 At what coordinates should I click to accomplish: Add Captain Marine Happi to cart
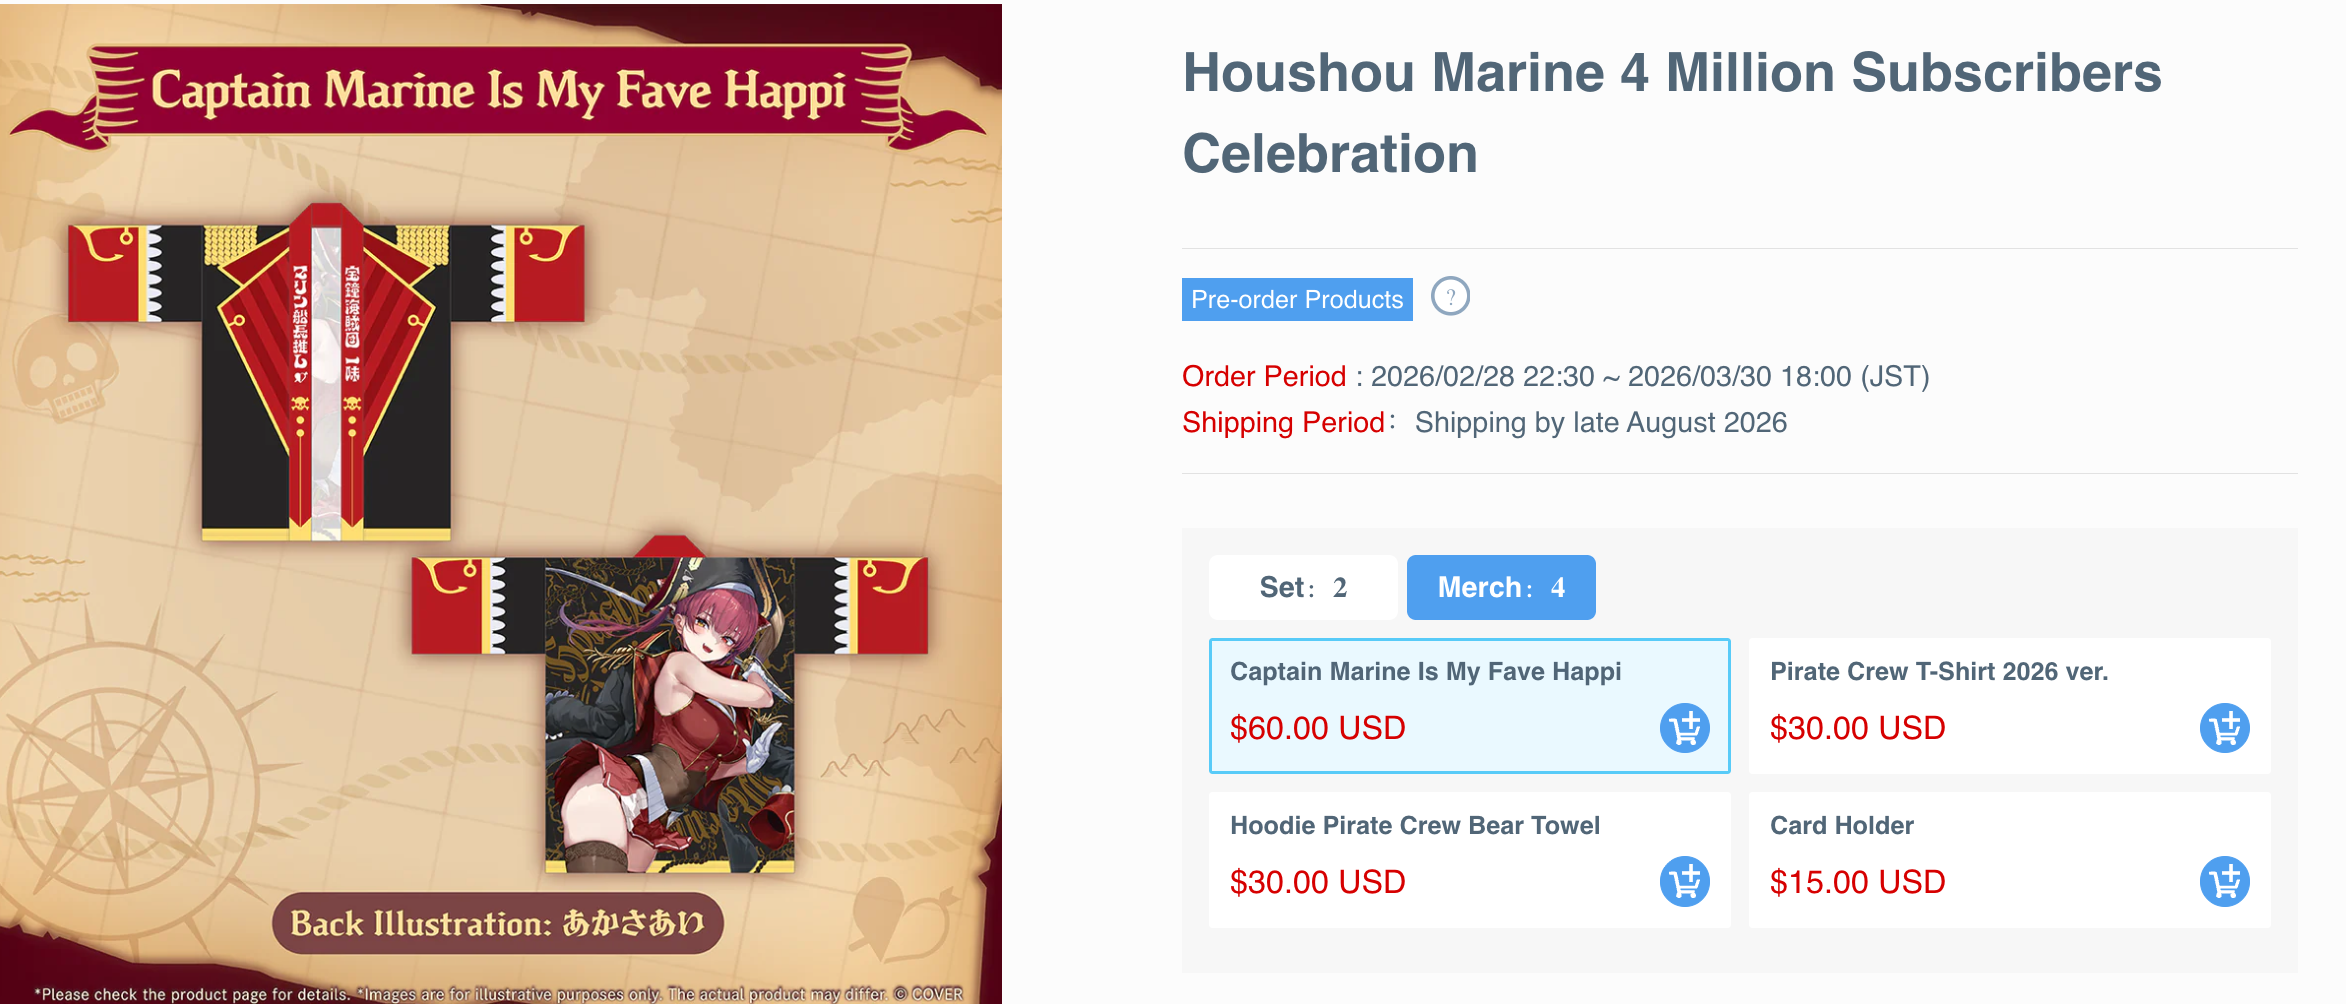(x=1685, y=728)
